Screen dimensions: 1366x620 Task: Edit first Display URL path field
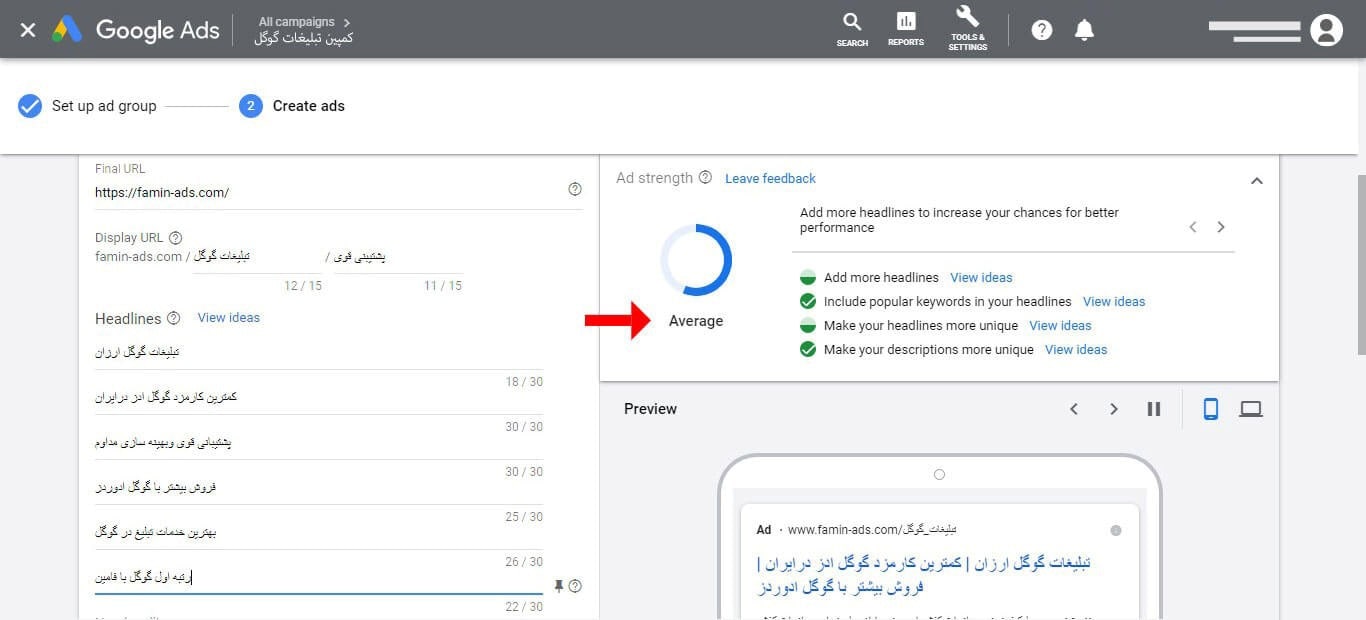click(258, 257)
